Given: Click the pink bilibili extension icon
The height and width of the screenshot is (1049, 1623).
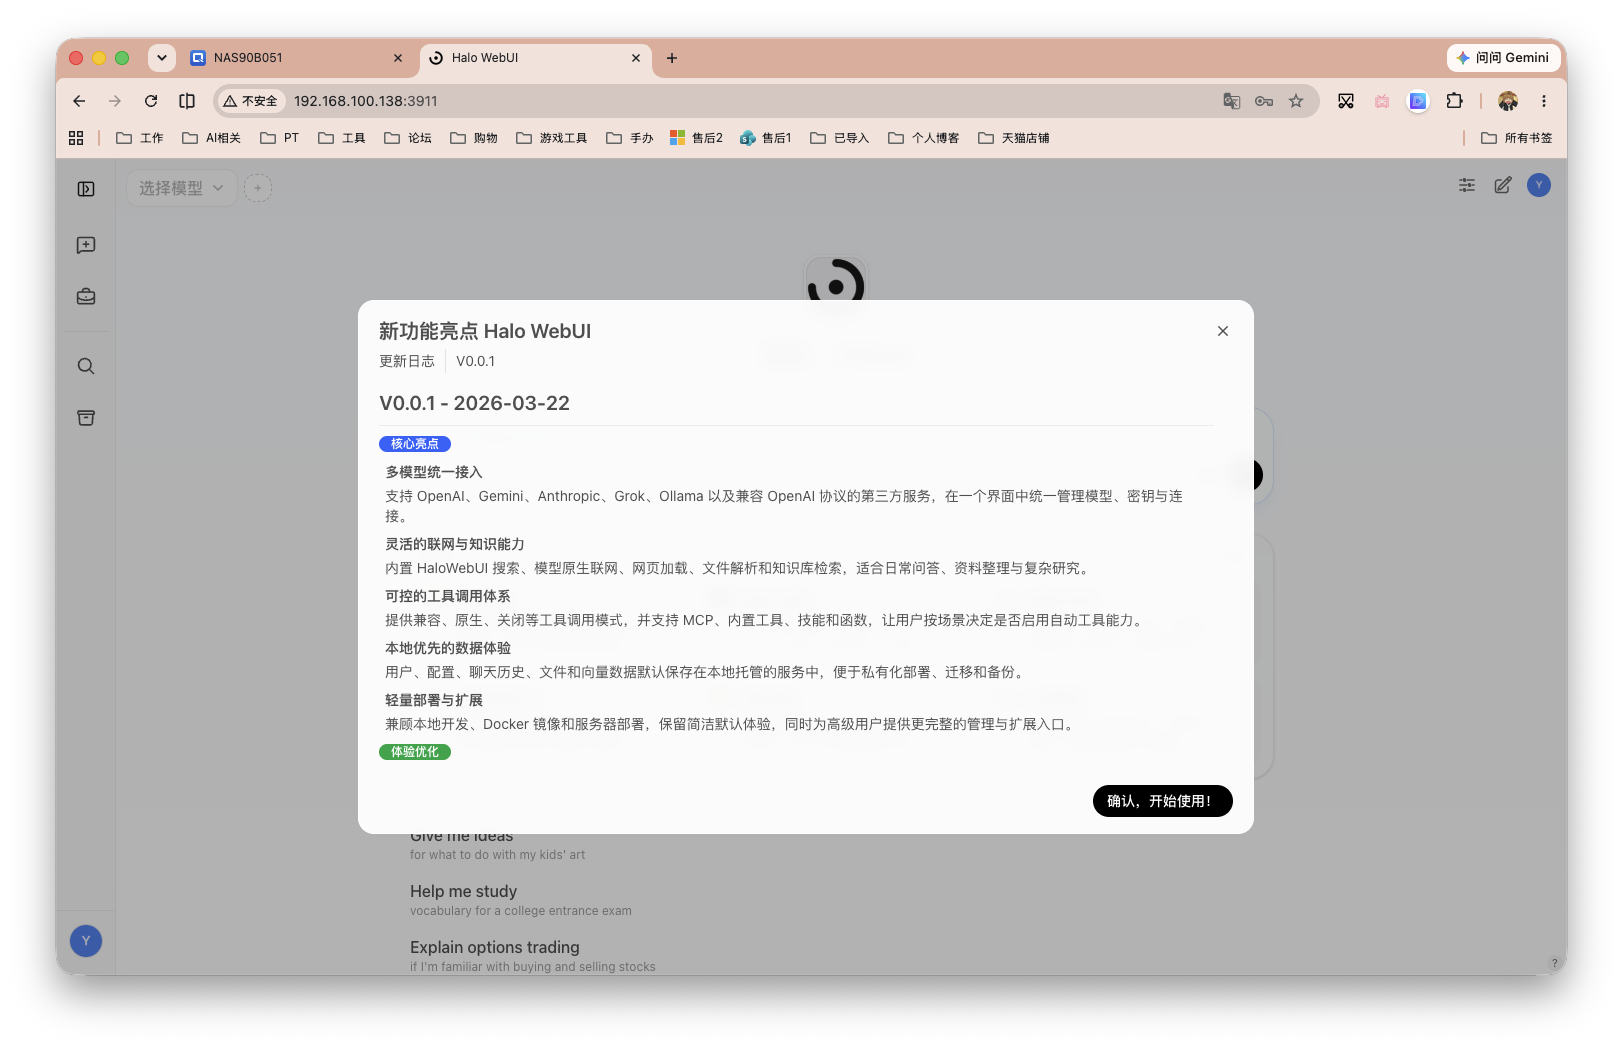Looking at the screenshot, I should point(1382,101).
